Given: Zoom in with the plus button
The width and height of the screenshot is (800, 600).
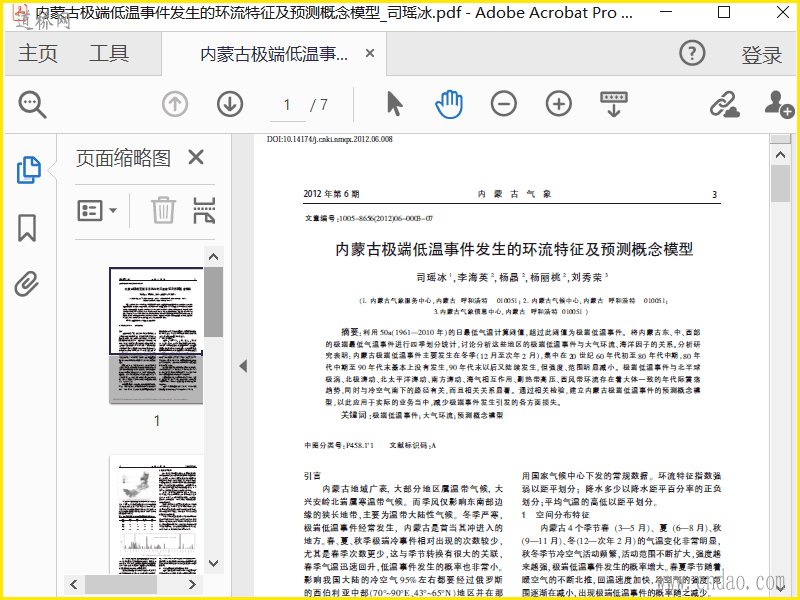Looking at the screenshot, I should coord(559,104).
